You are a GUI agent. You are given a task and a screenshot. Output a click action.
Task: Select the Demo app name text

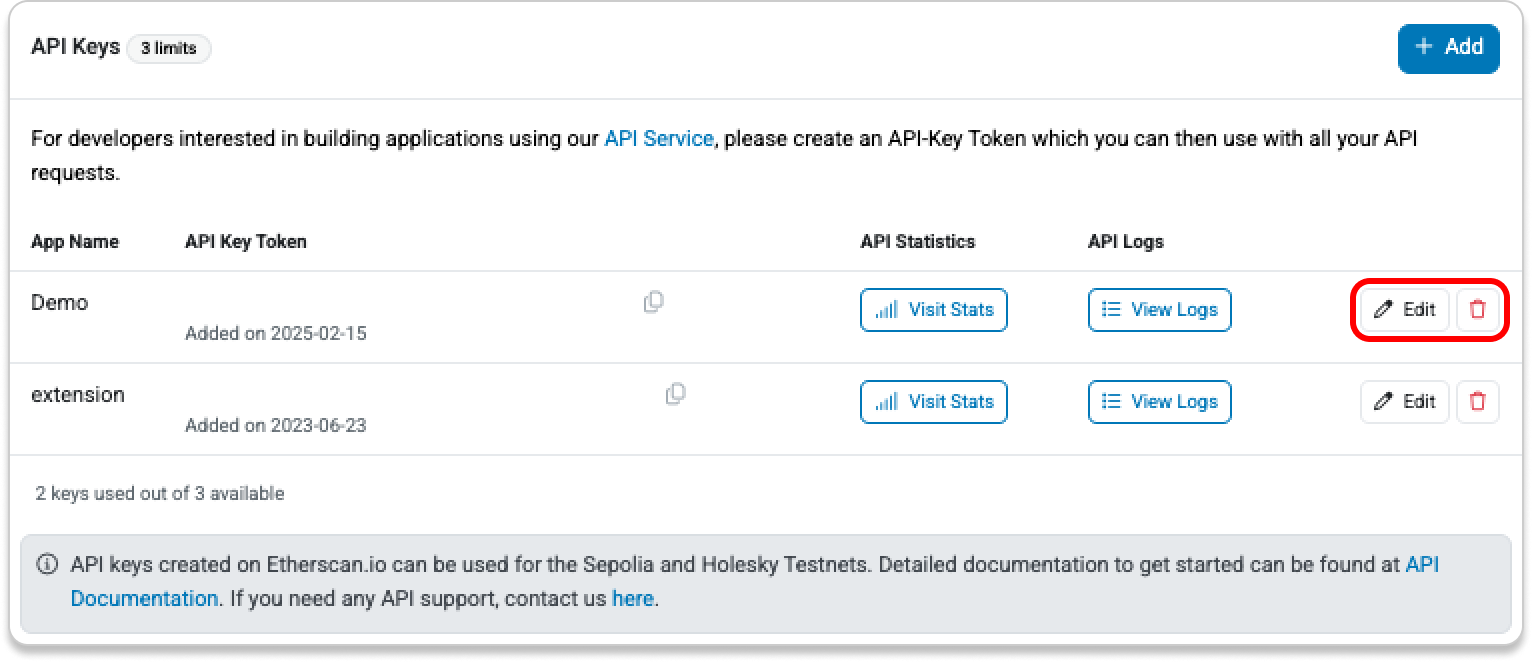pyautogui.click(x=60, y=302)
